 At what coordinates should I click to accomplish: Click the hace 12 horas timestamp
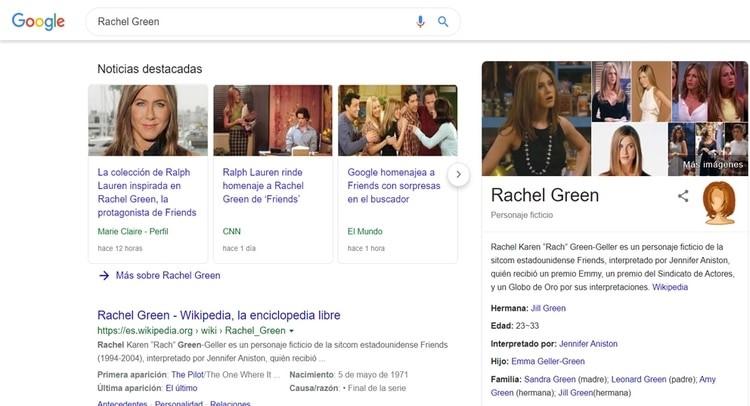[120, 249]
